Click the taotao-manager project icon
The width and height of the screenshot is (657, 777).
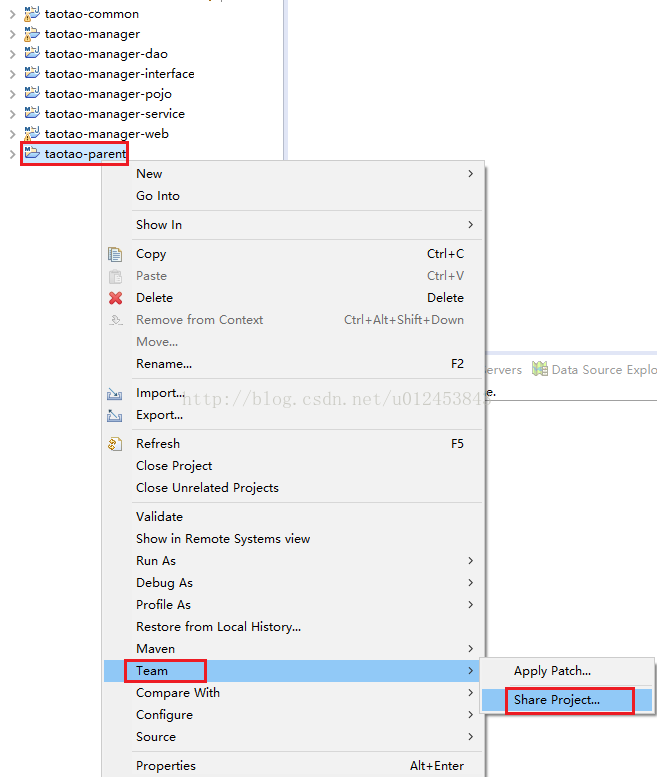[32, 34]
